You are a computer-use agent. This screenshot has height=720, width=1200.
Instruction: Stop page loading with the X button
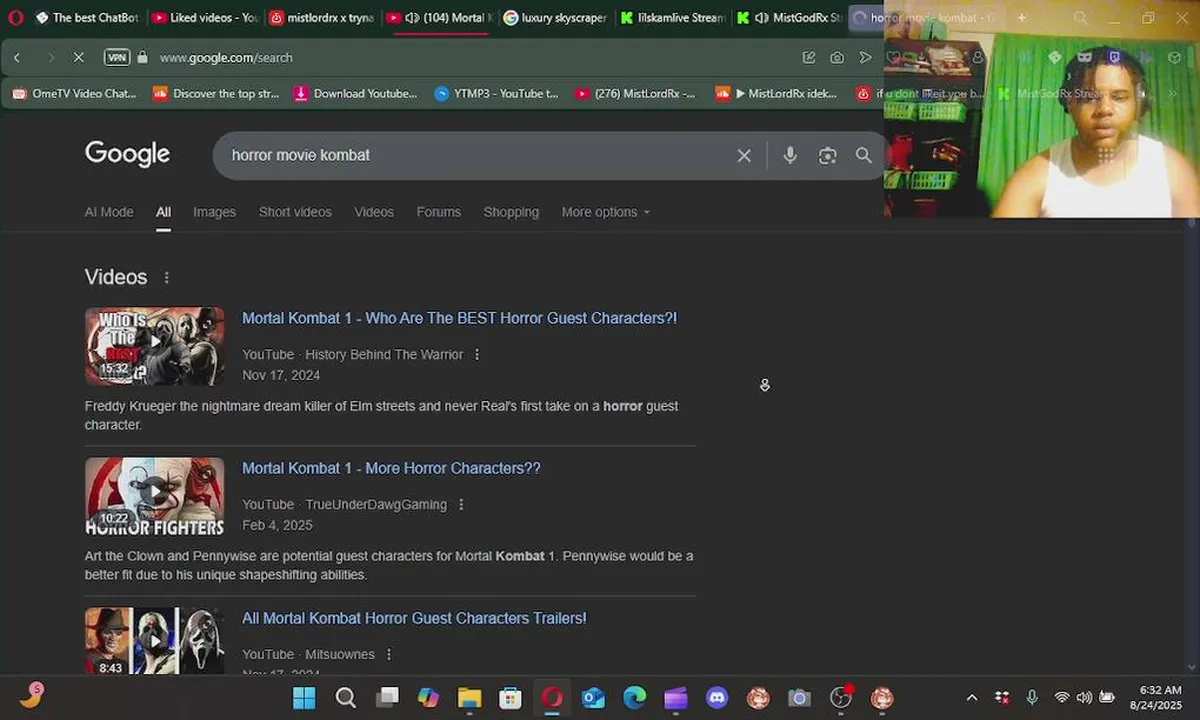pos(78,57)
